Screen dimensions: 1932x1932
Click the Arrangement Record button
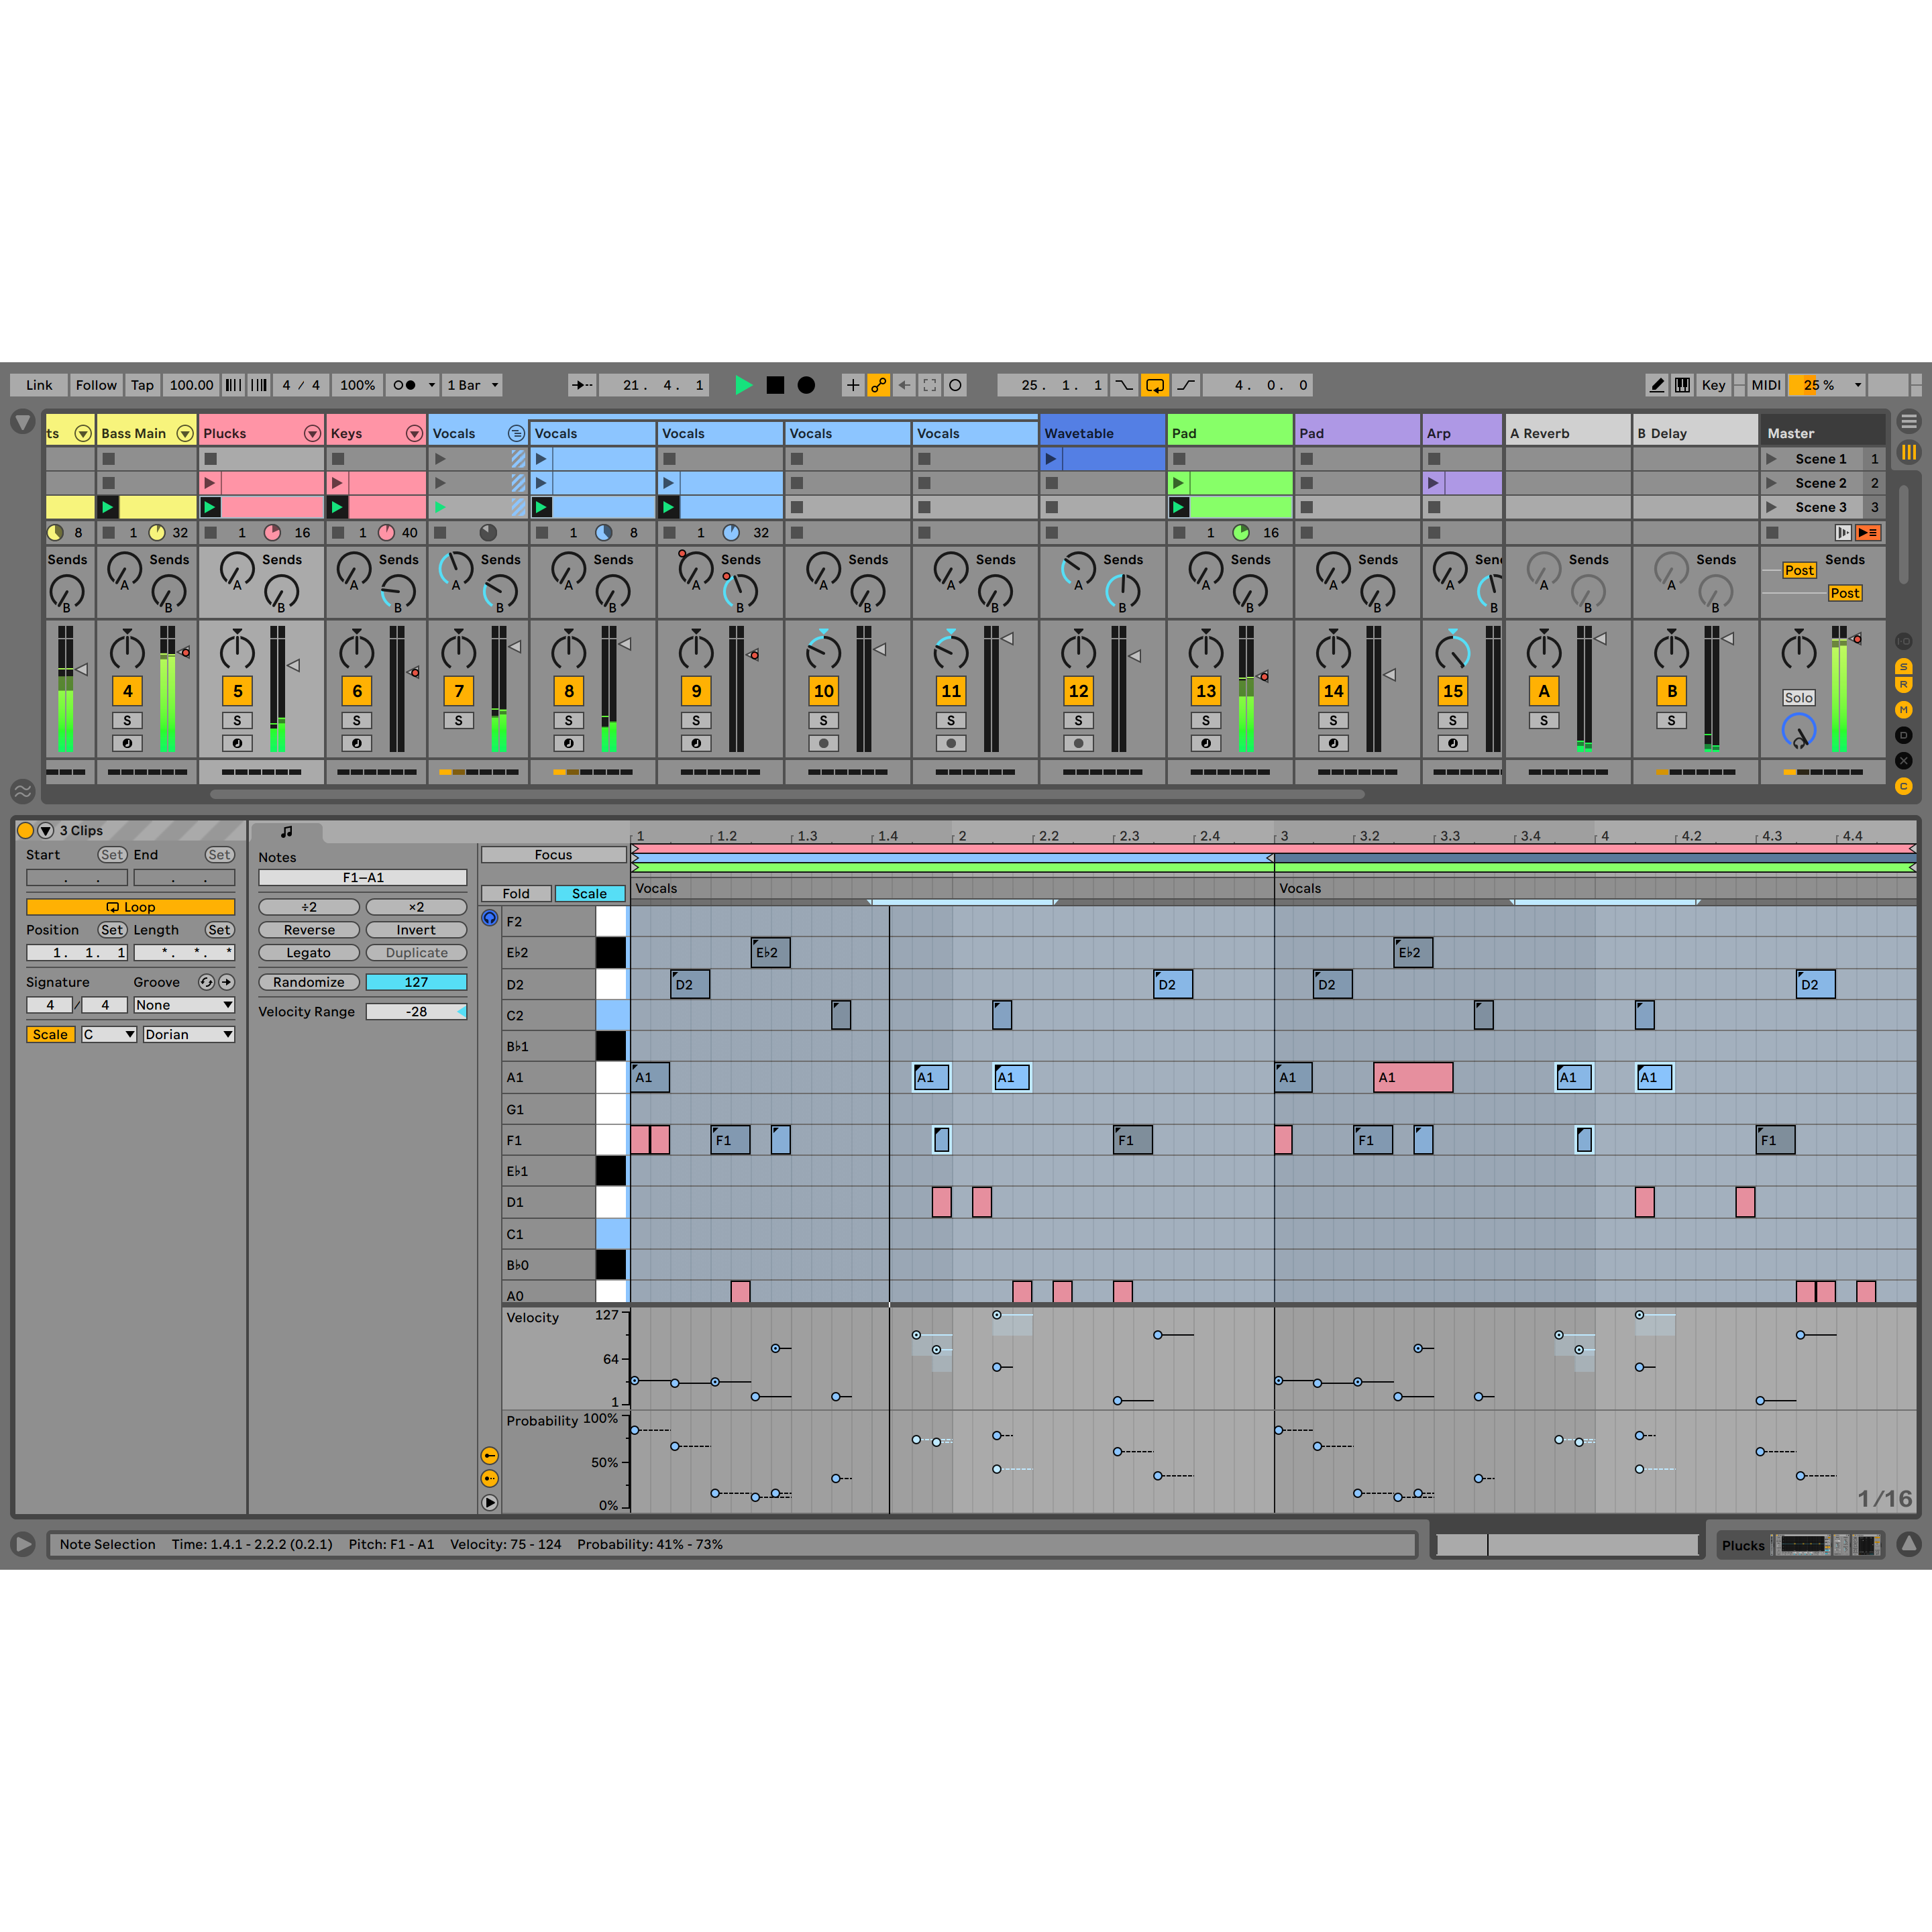806,385
